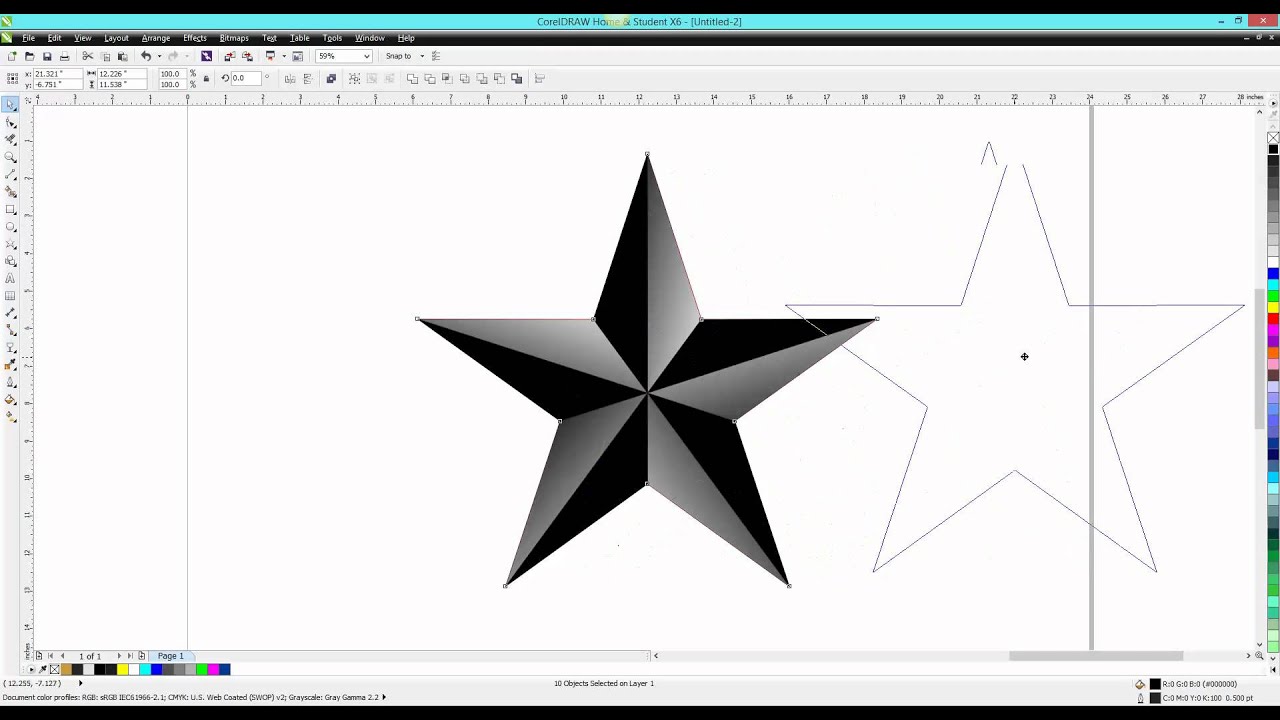Activate the Zoom tool

pyautogui.click(x=11, y=158)
